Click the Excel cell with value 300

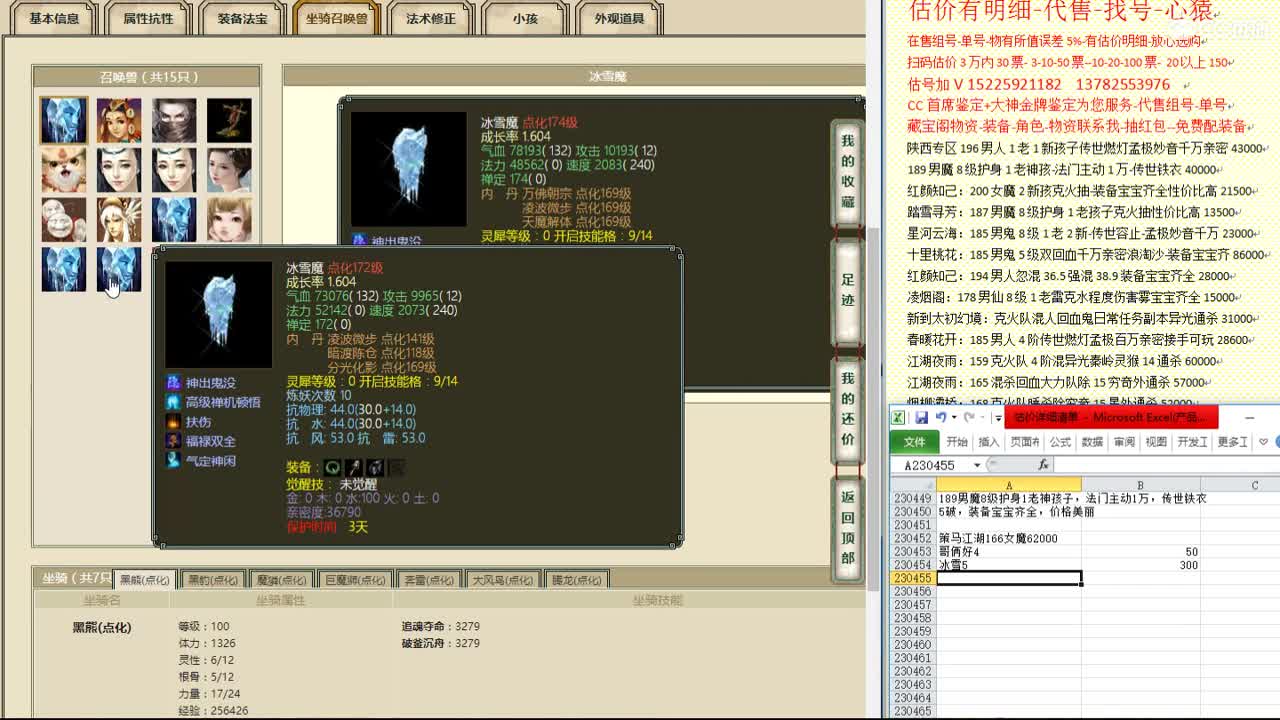1140,565
